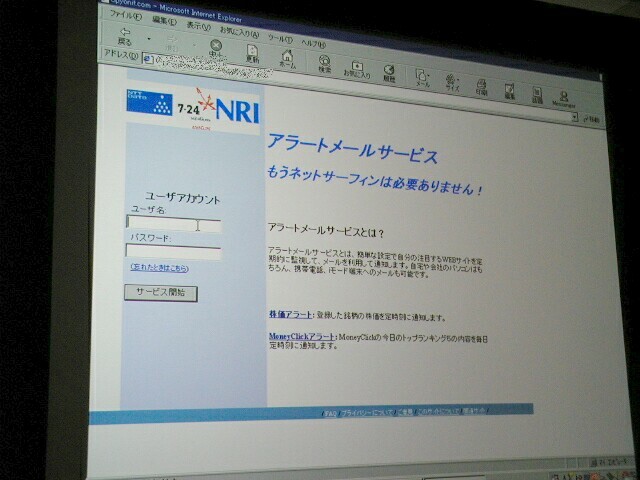The height and width of the screenshot is (480, 640).
Task: Click the forgot password (忘れたときはこちら) link
Action: coord(159,268)
